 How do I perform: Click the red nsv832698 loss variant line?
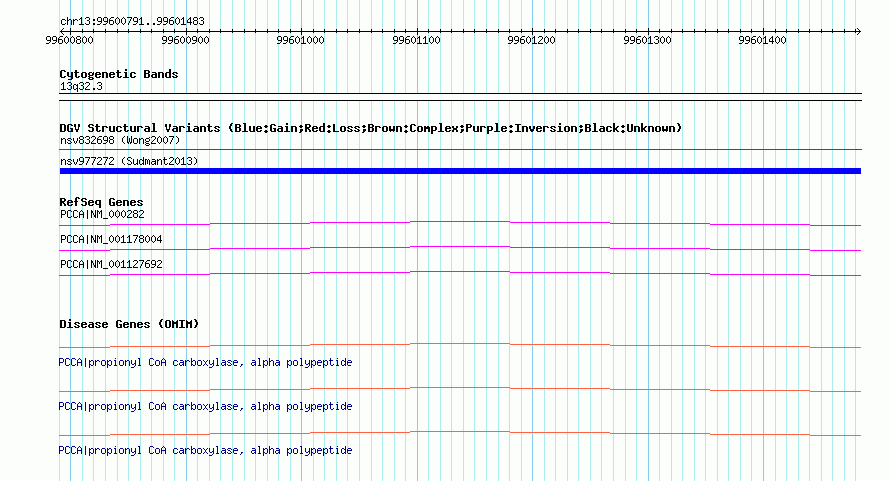460,149
